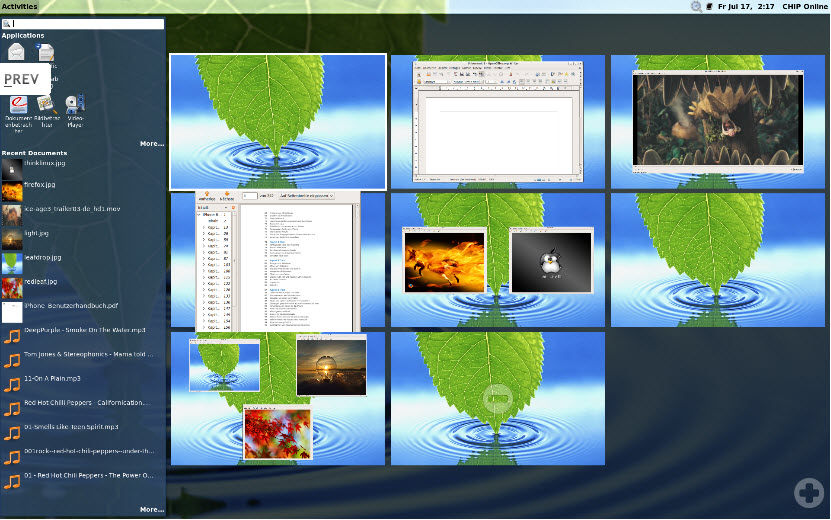
Task: Show more applications via More... link
Action: [152, 144]
